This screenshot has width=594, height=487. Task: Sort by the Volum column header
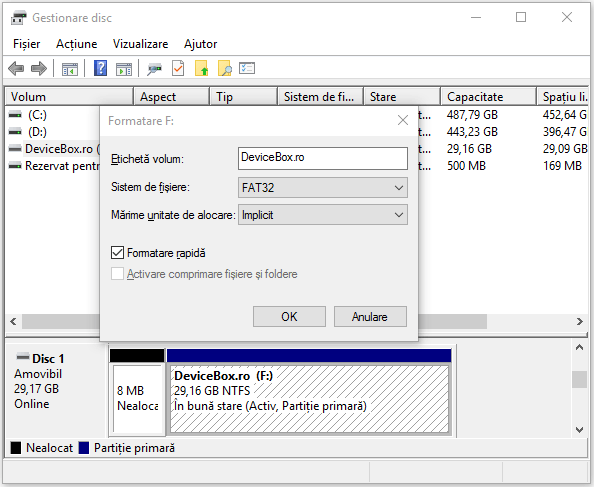[69, 97]
